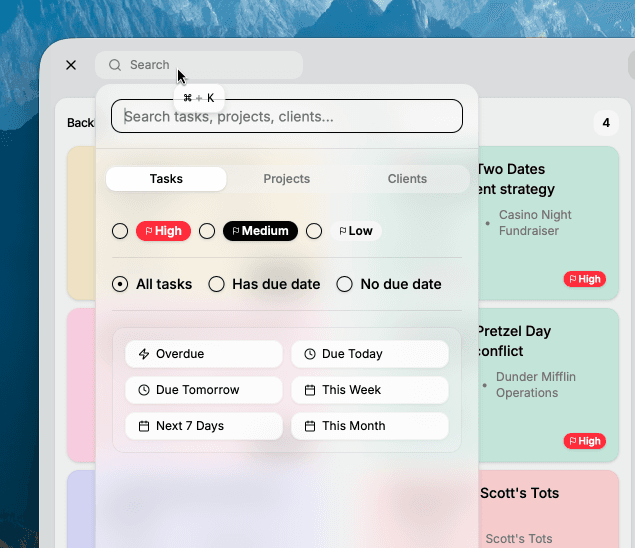Switch to the Tasks tab

(166, 179)
